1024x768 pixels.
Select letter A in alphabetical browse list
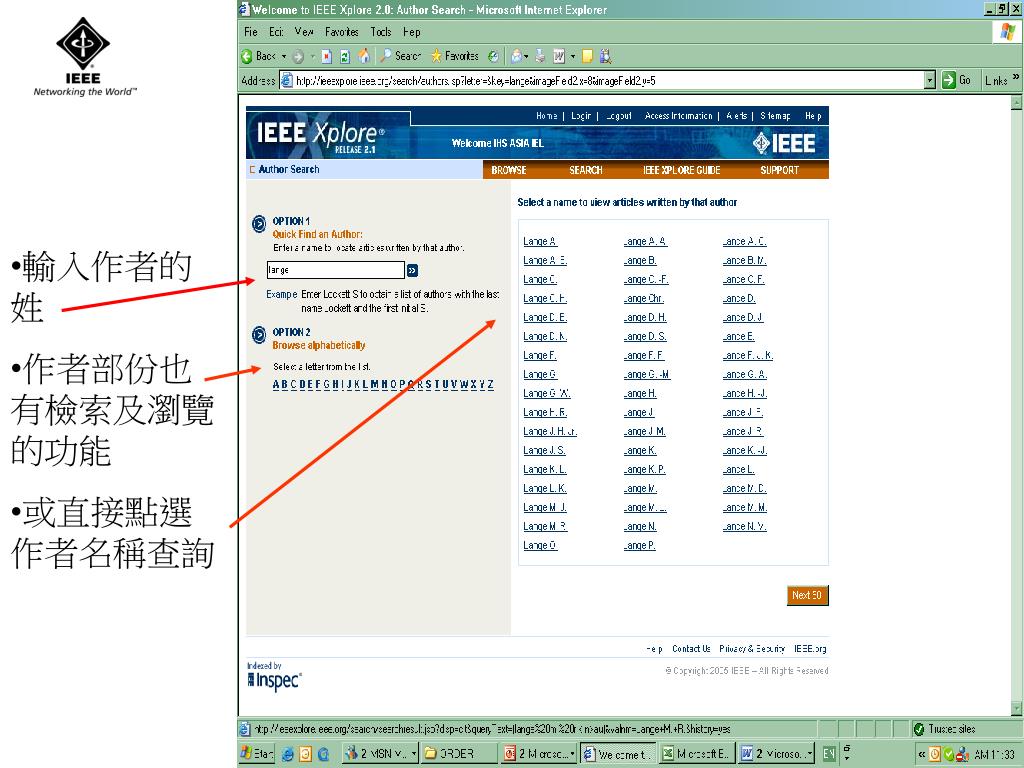point(276,384)
